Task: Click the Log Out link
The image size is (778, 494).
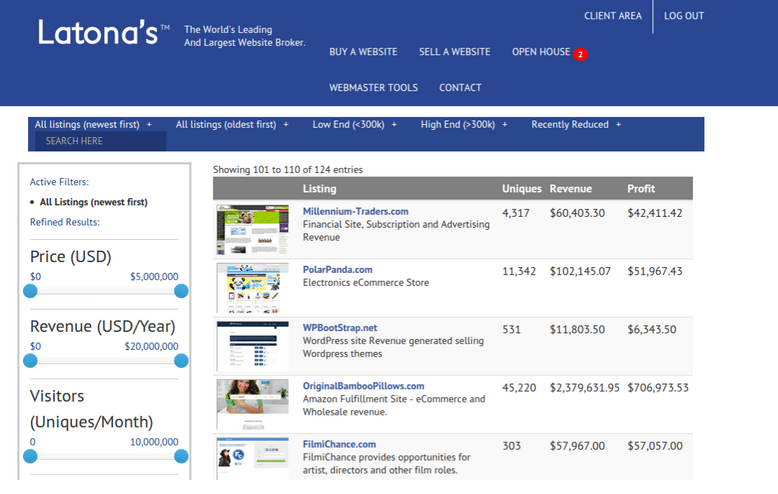Action: pos(684,16)
